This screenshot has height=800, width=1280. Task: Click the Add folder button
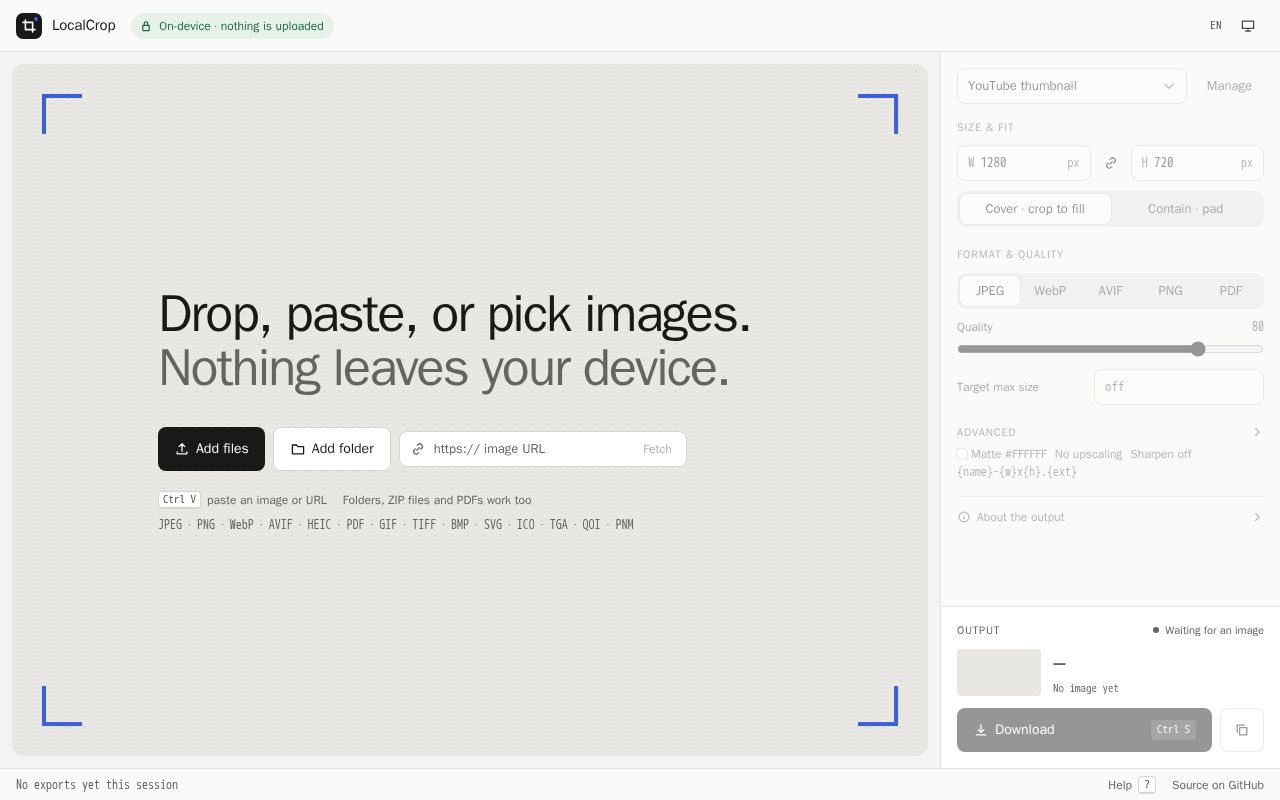[x=332, y=449]
